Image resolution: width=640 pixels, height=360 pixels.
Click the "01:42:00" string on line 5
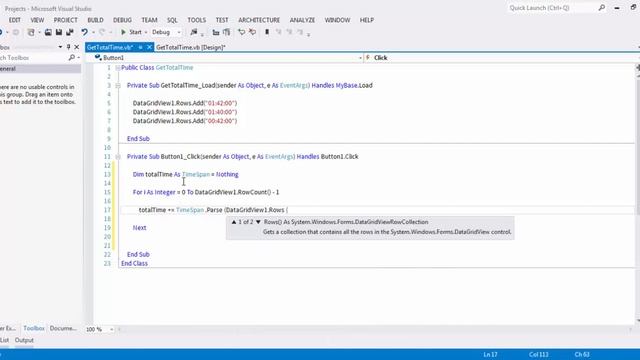[220, 103]
